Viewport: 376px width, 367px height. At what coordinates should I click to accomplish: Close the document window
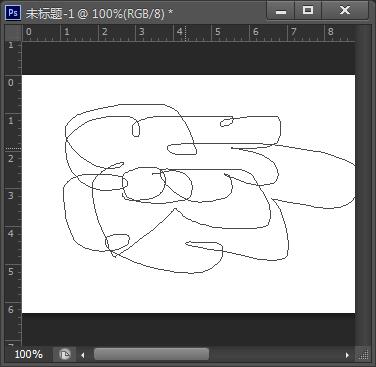point(344,11)
